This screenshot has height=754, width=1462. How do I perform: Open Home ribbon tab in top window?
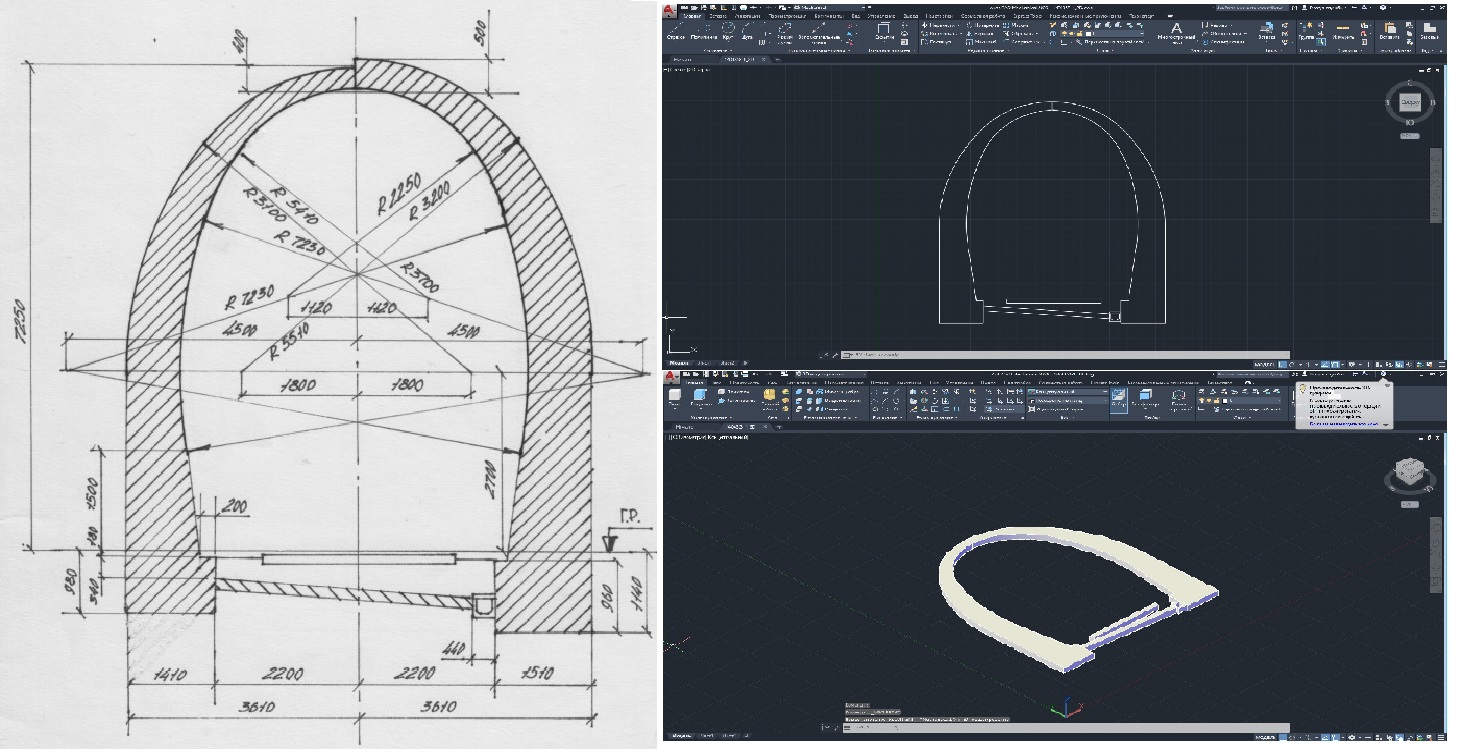point(692,16)
